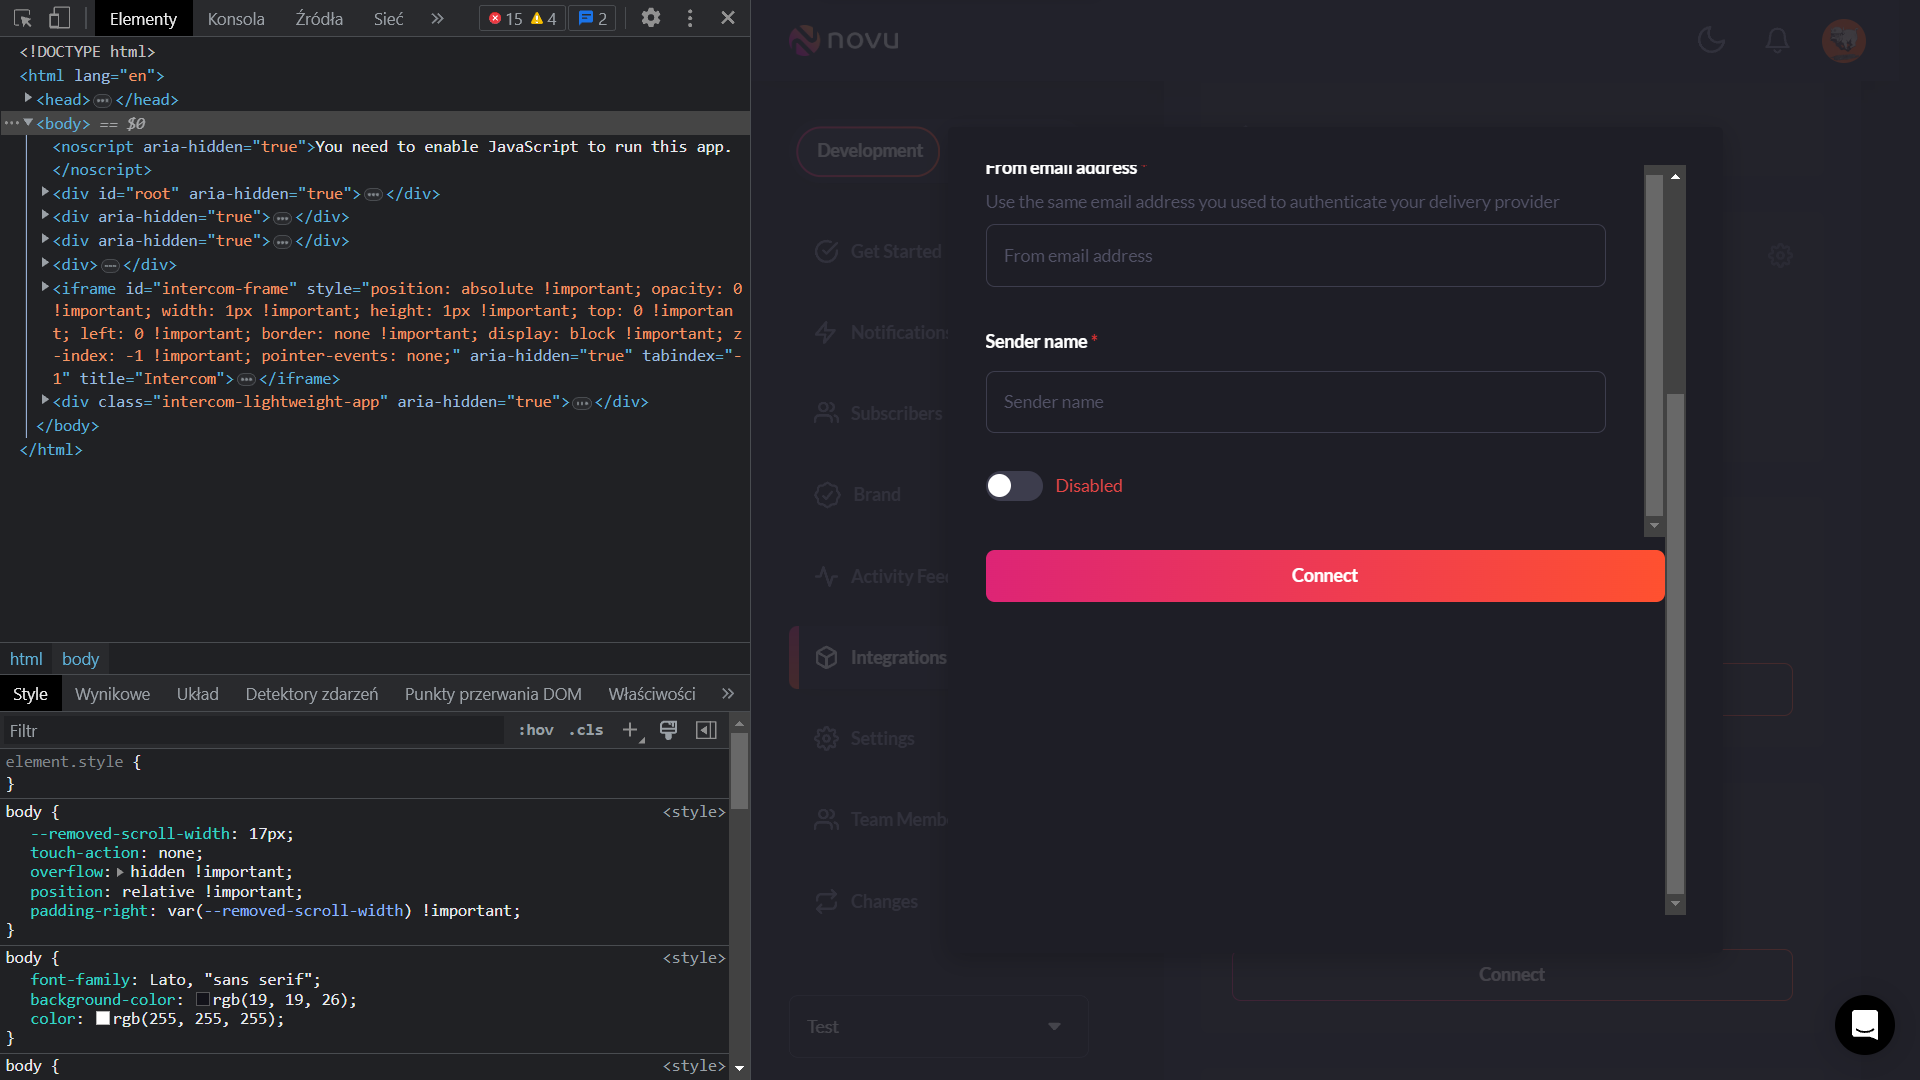Click the dark mode moon icon in Novu
The height and width of the screenshot is (1080, 1920).
(x=1712, y=40)
